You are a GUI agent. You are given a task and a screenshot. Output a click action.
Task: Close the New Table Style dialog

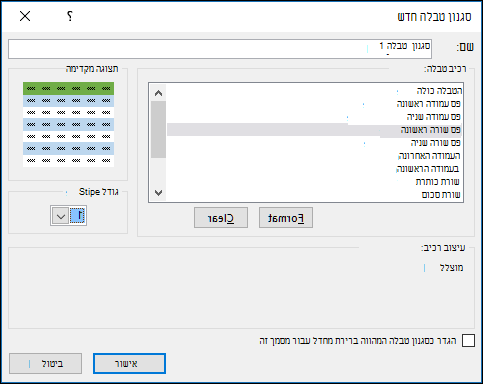(x=25, y=16)
